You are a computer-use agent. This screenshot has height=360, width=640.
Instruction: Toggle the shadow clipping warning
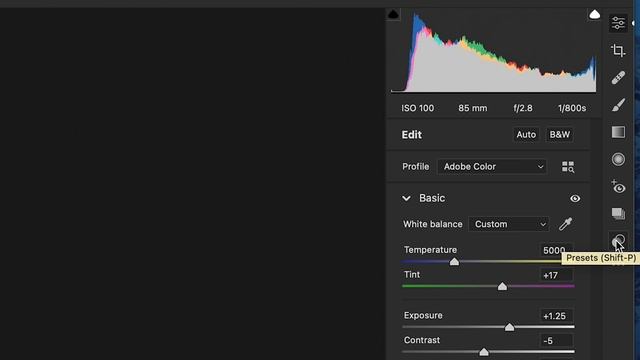393,15
